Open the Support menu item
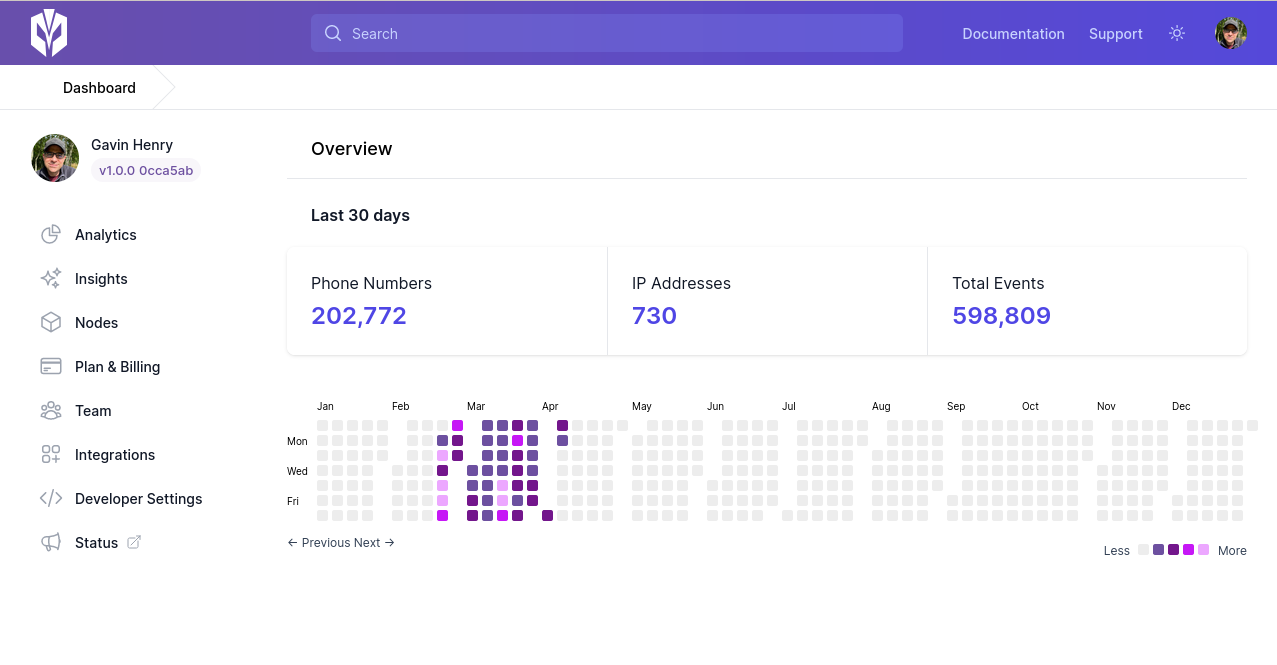This screenshot has width=1277, height=665. pyautogui.click(x=1115, y=33)
